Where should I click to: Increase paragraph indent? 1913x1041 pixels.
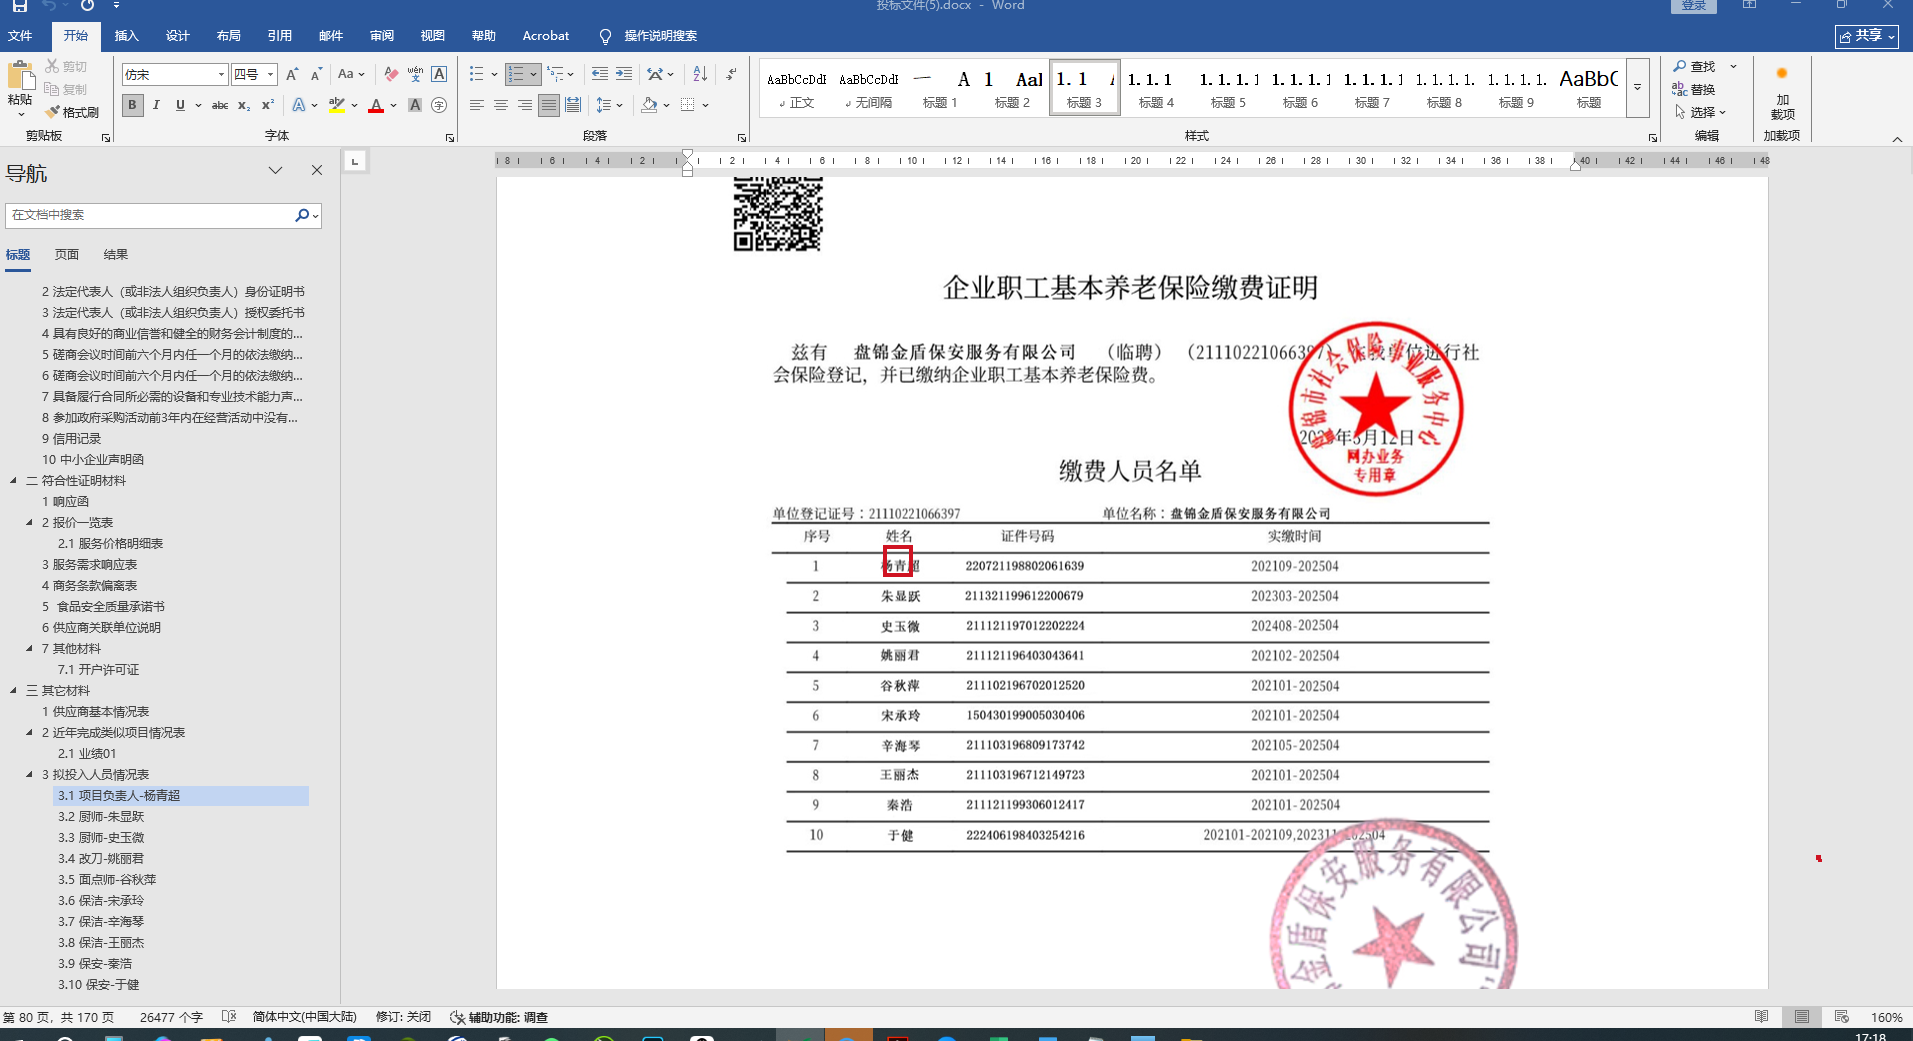click(x=624, y=74)
